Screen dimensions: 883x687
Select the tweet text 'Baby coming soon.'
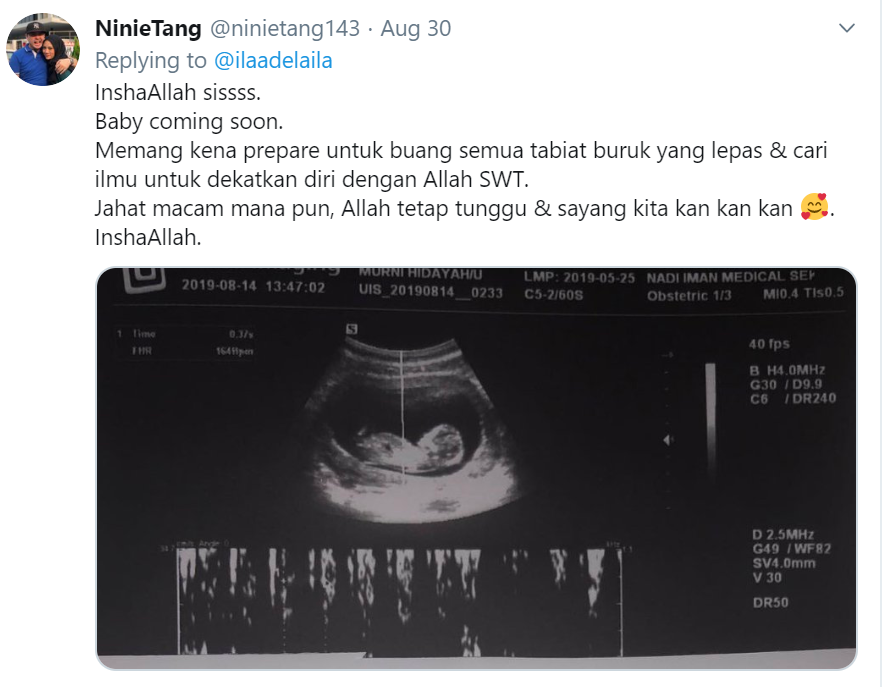(189, 121)
